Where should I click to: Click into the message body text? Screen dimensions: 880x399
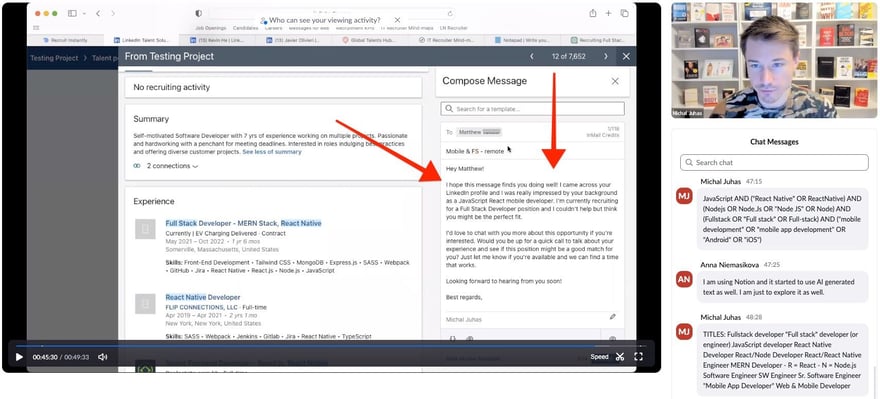pos(532,233)
